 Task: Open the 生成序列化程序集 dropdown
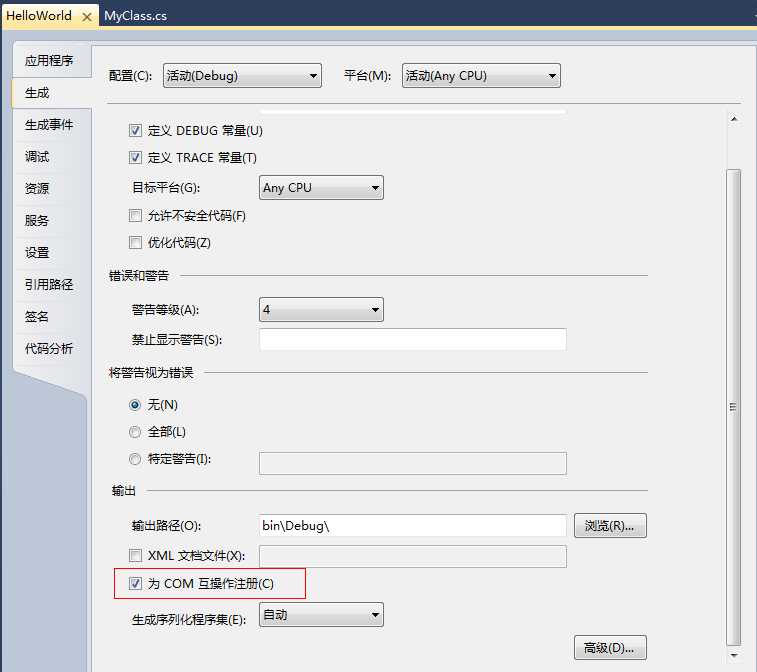321,615
